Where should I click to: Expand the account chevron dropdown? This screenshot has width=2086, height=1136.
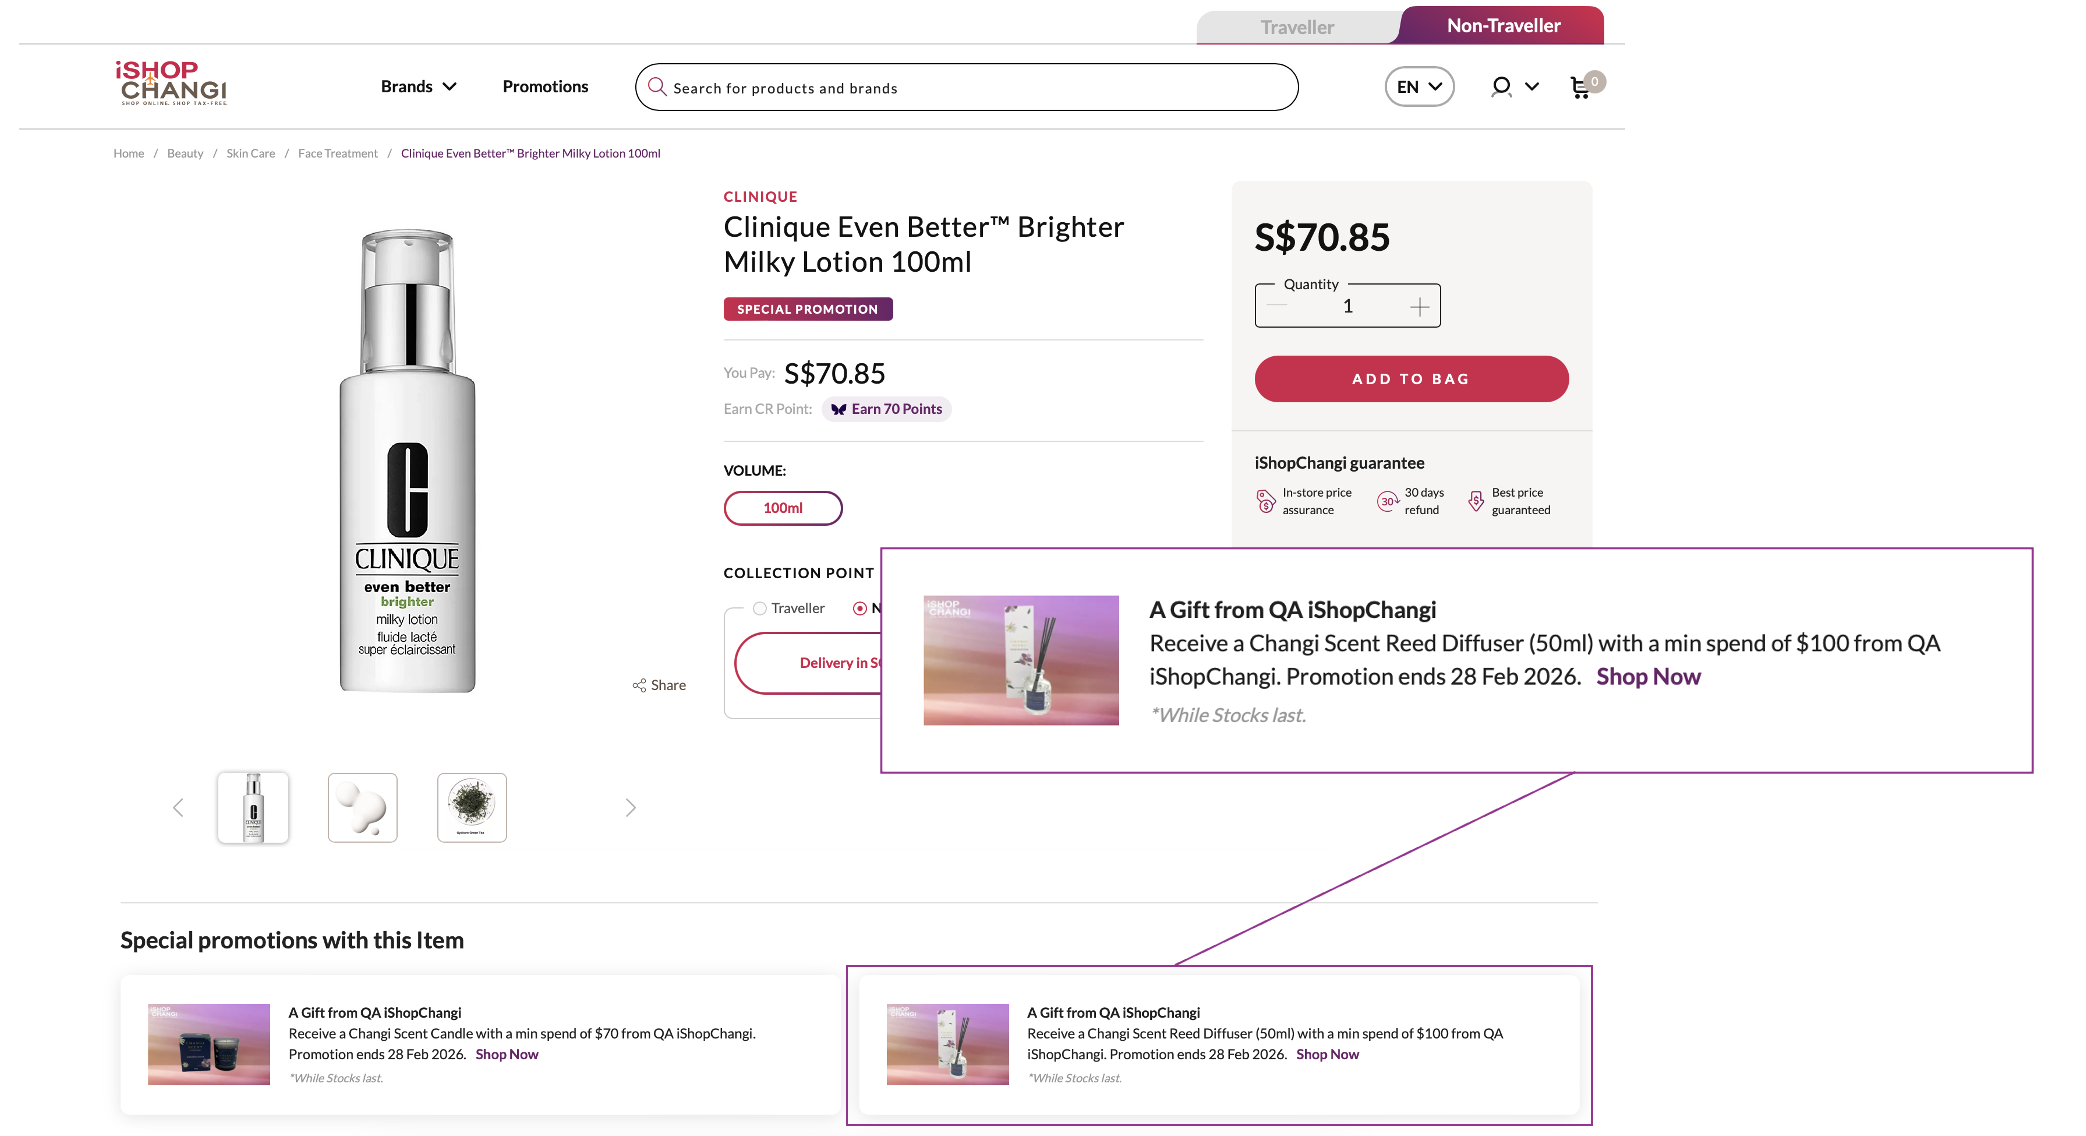[x=1531, y=87]
